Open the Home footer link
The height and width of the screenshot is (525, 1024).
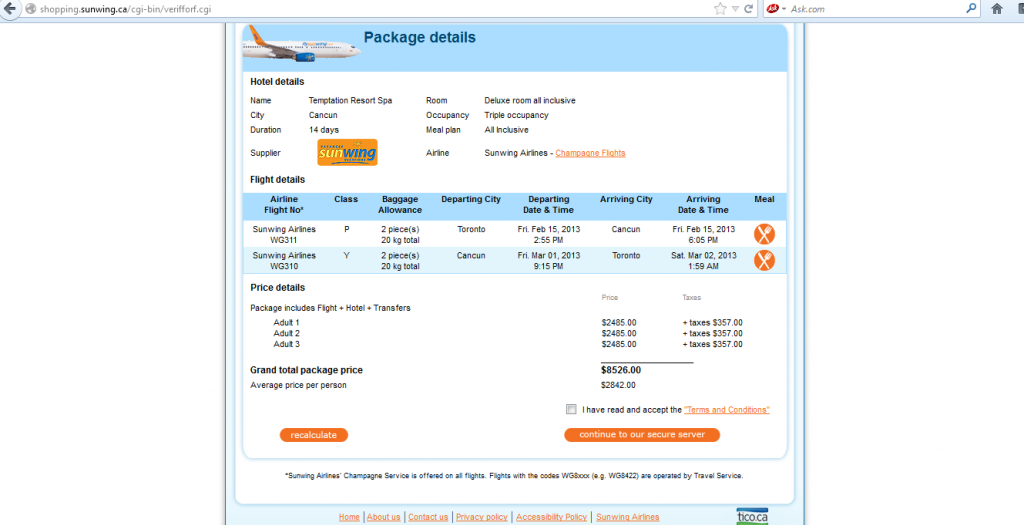point(349,517)
